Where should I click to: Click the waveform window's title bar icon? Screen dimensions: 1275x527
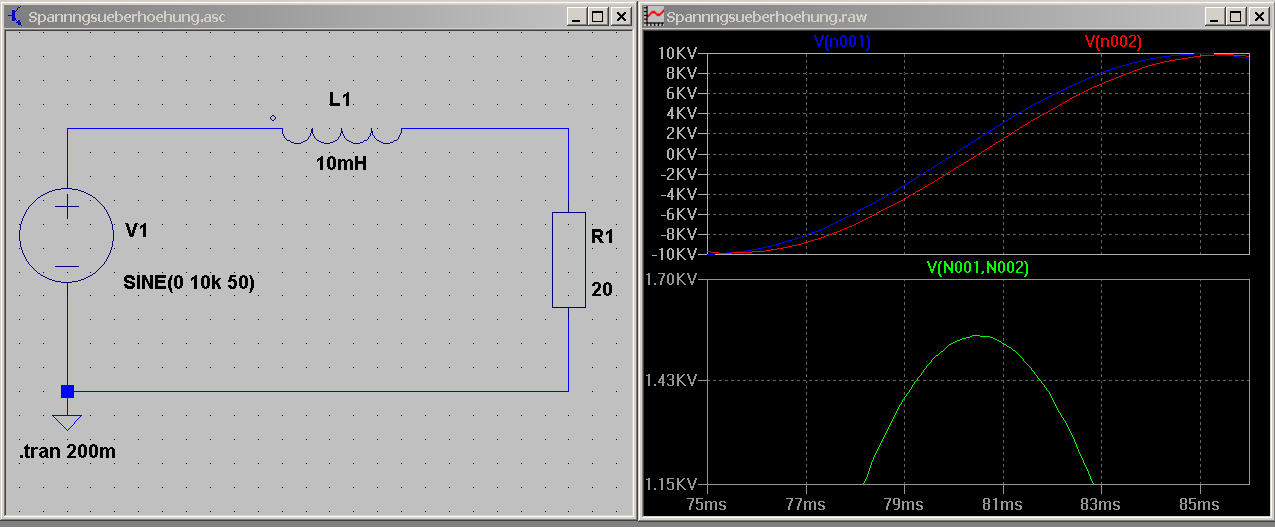pyautogui.click(x=655, y=16)
